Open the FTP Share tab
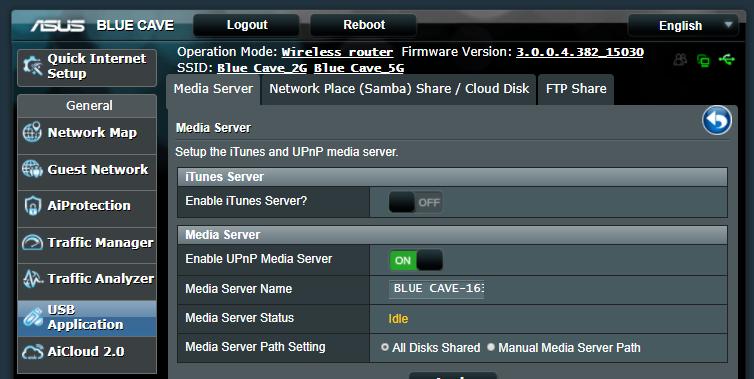 coord(576,89)
